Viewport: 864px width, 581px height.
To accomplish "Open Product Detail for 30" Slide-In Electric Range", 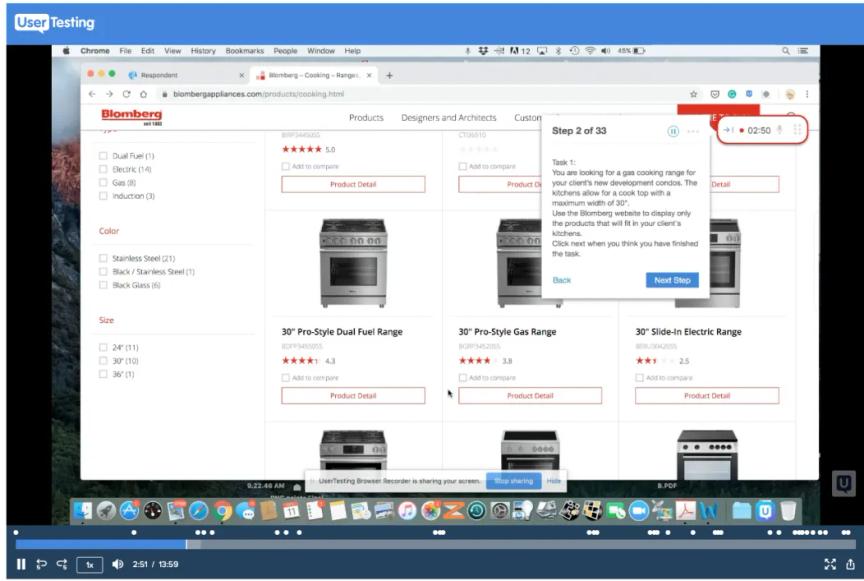I will [x=707, y=396].
